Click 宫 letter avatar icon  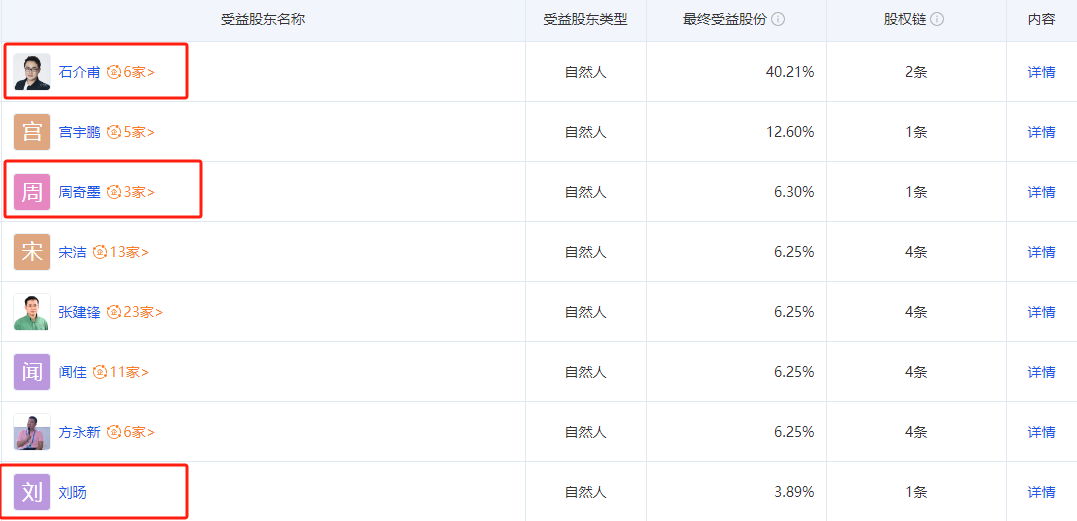coord(32,132)
